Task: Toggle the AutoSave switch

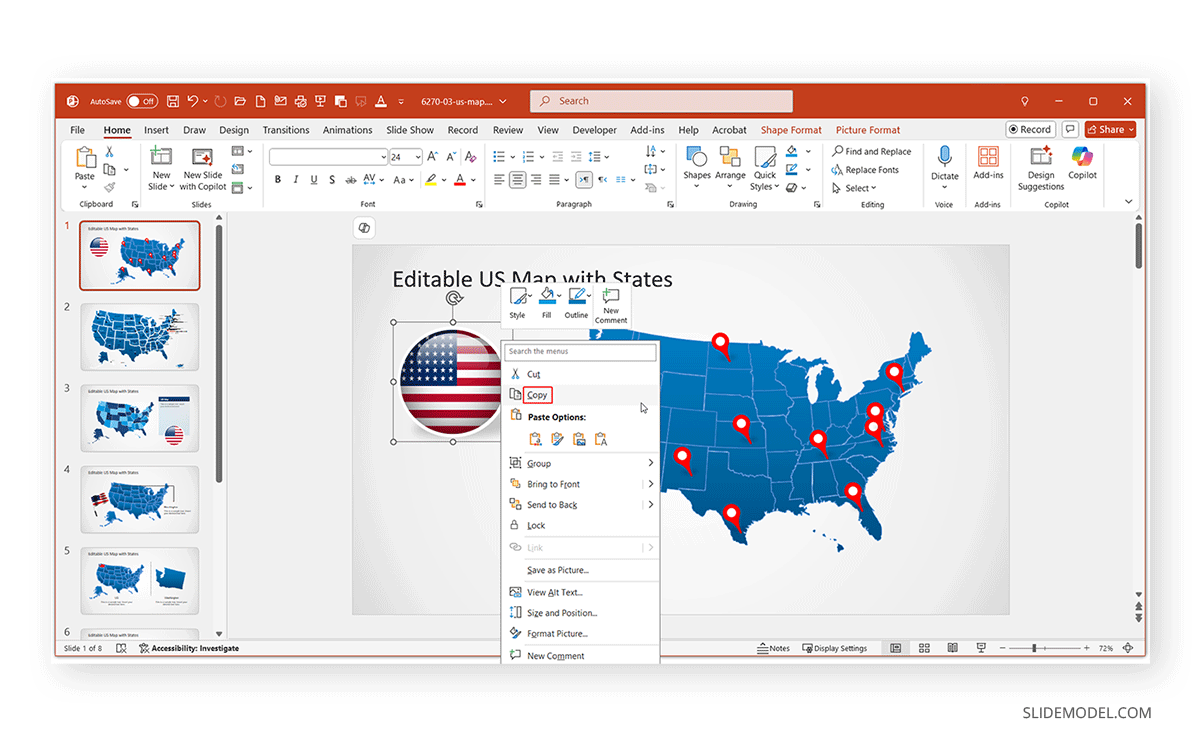Action: (141, 101)
